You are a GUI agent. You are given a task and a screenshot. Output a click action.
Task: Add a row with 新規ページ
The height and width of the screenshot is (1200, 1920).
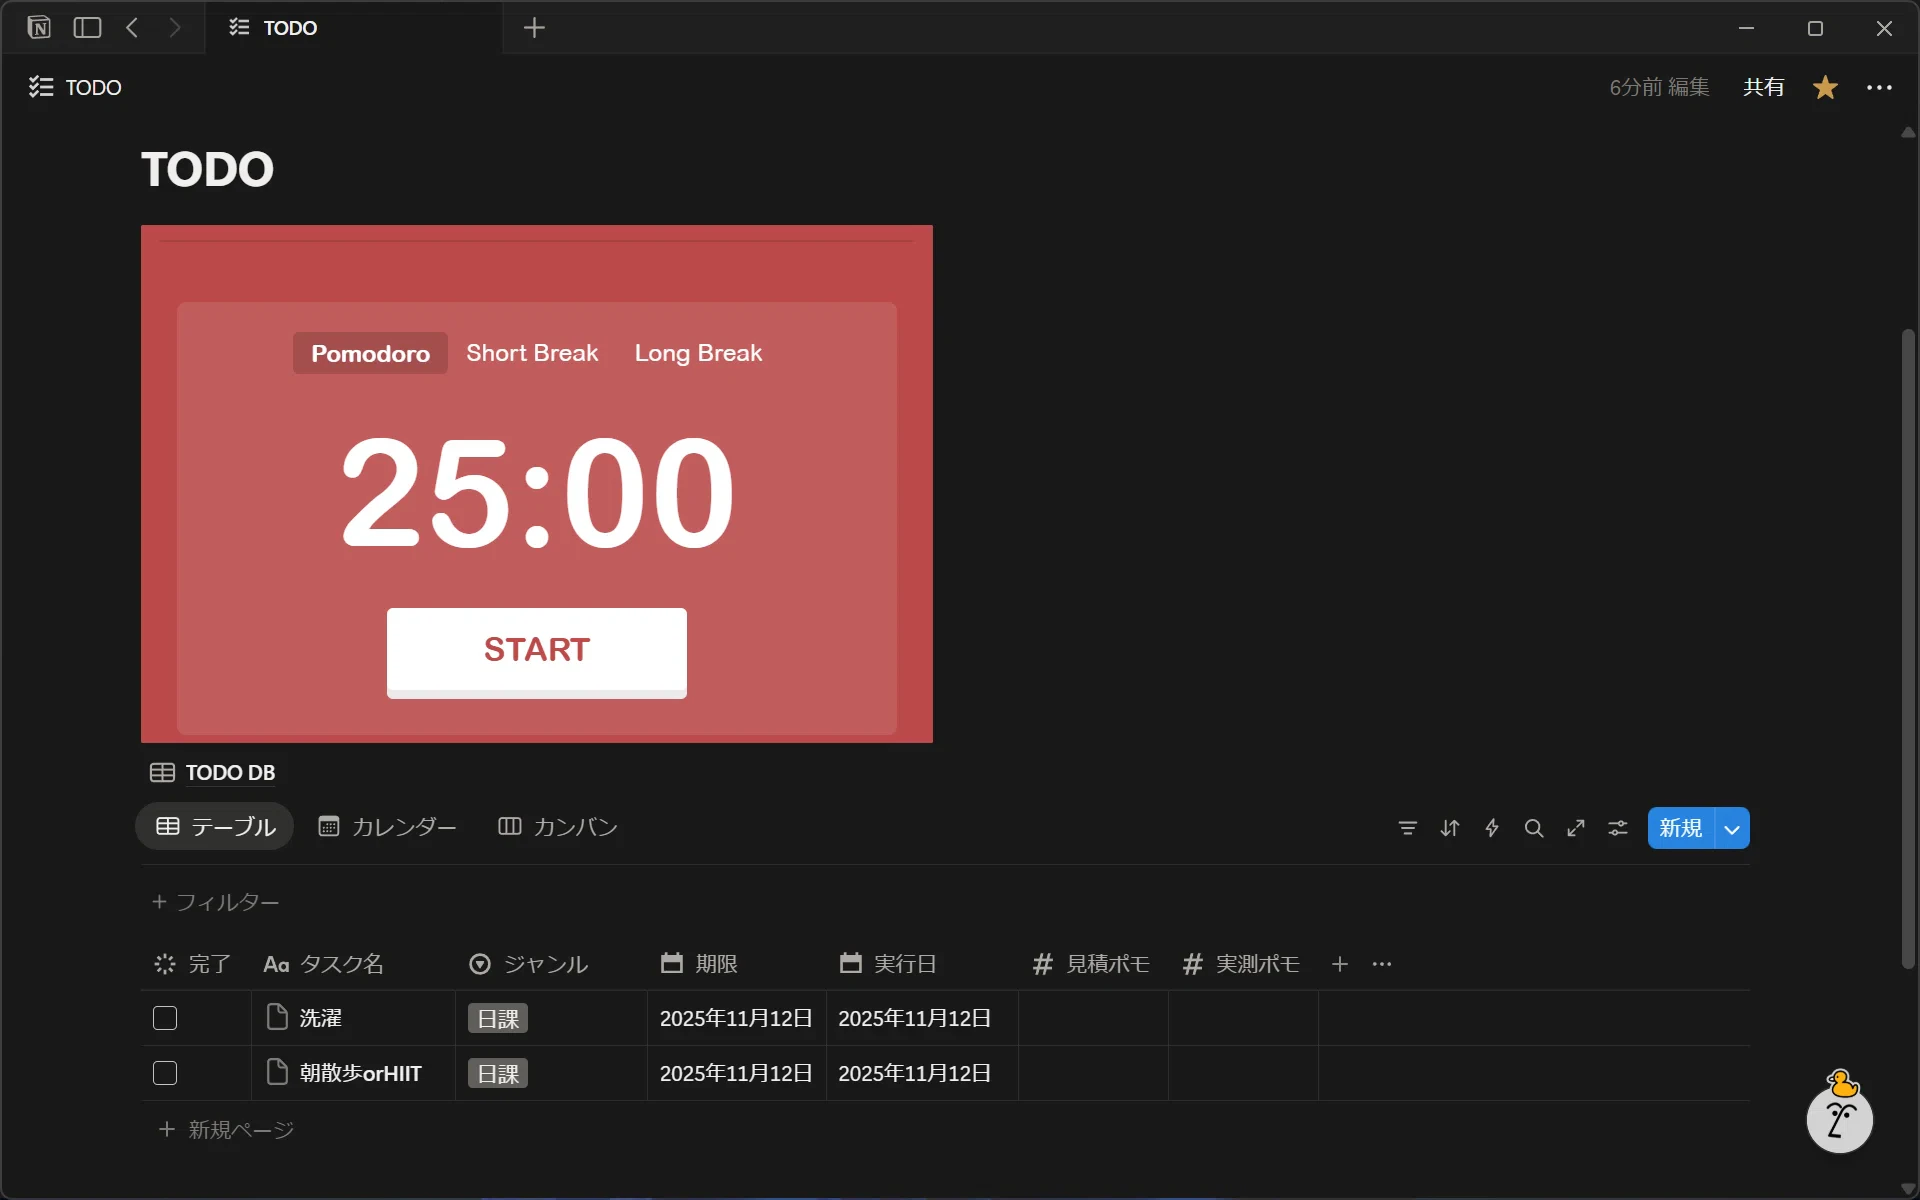tap(226, 1129)
